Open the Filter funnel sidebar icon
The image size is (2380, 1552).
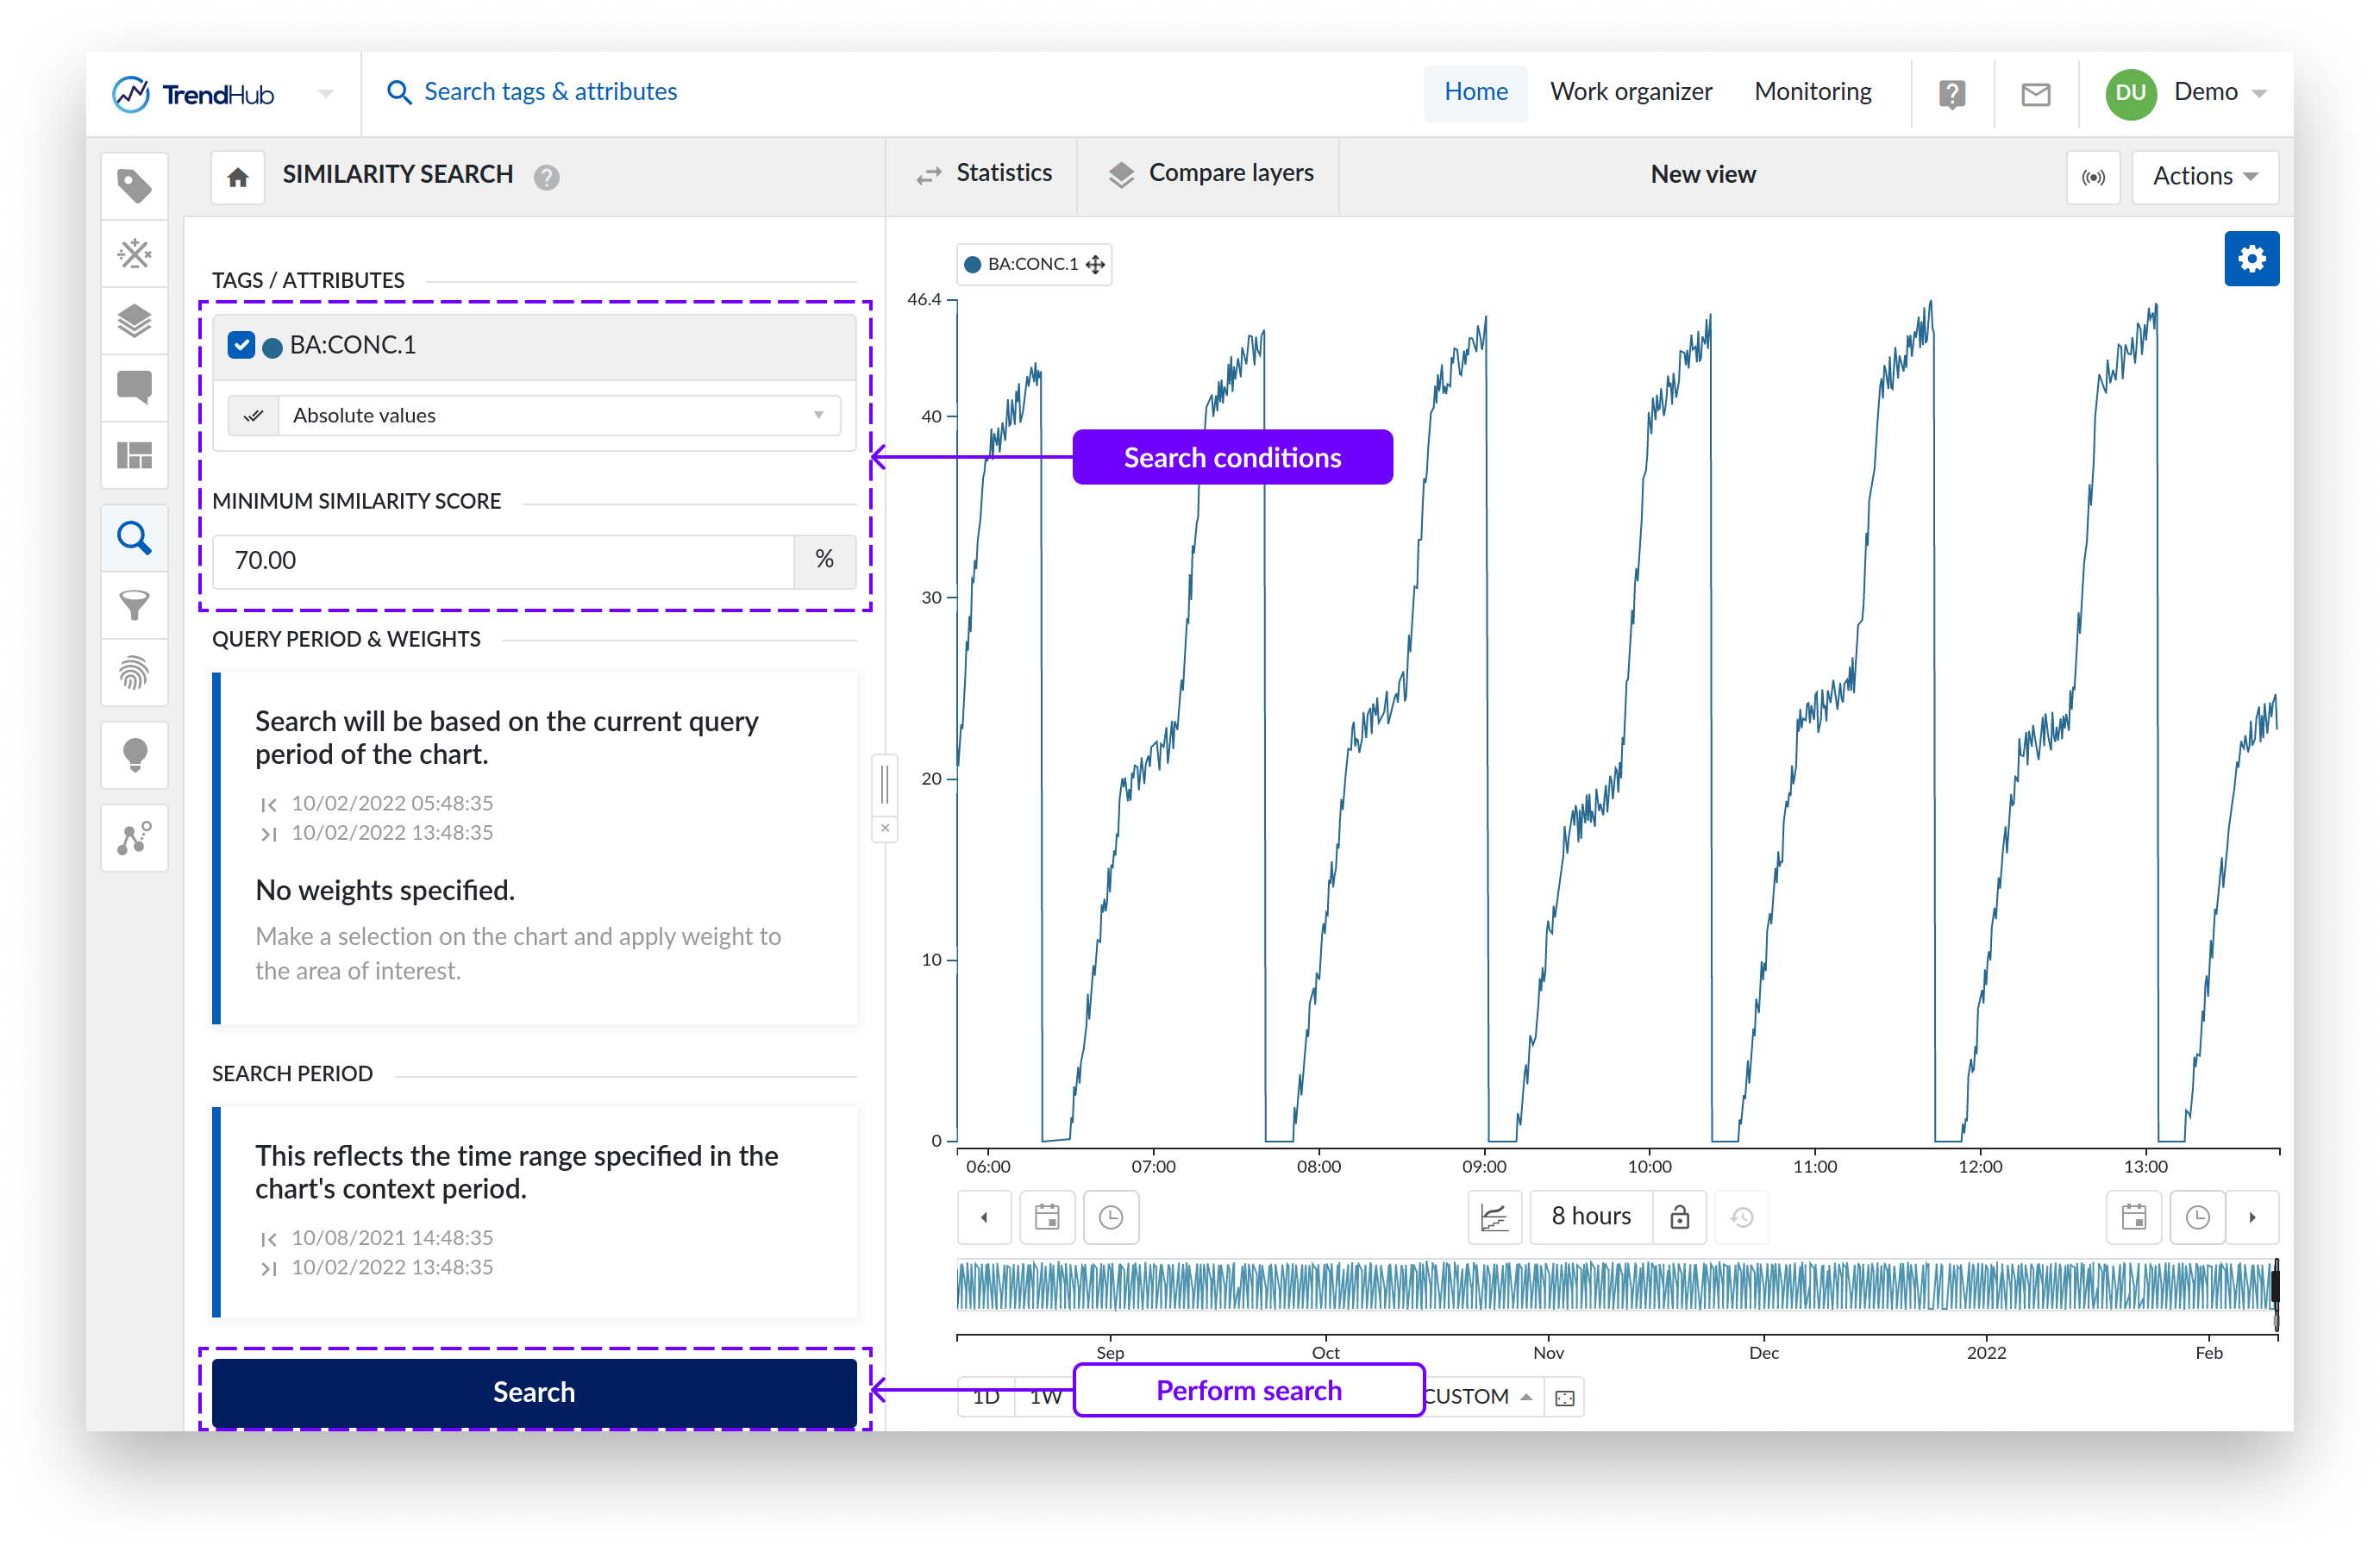pyautogui.click(x=134, y=605)
